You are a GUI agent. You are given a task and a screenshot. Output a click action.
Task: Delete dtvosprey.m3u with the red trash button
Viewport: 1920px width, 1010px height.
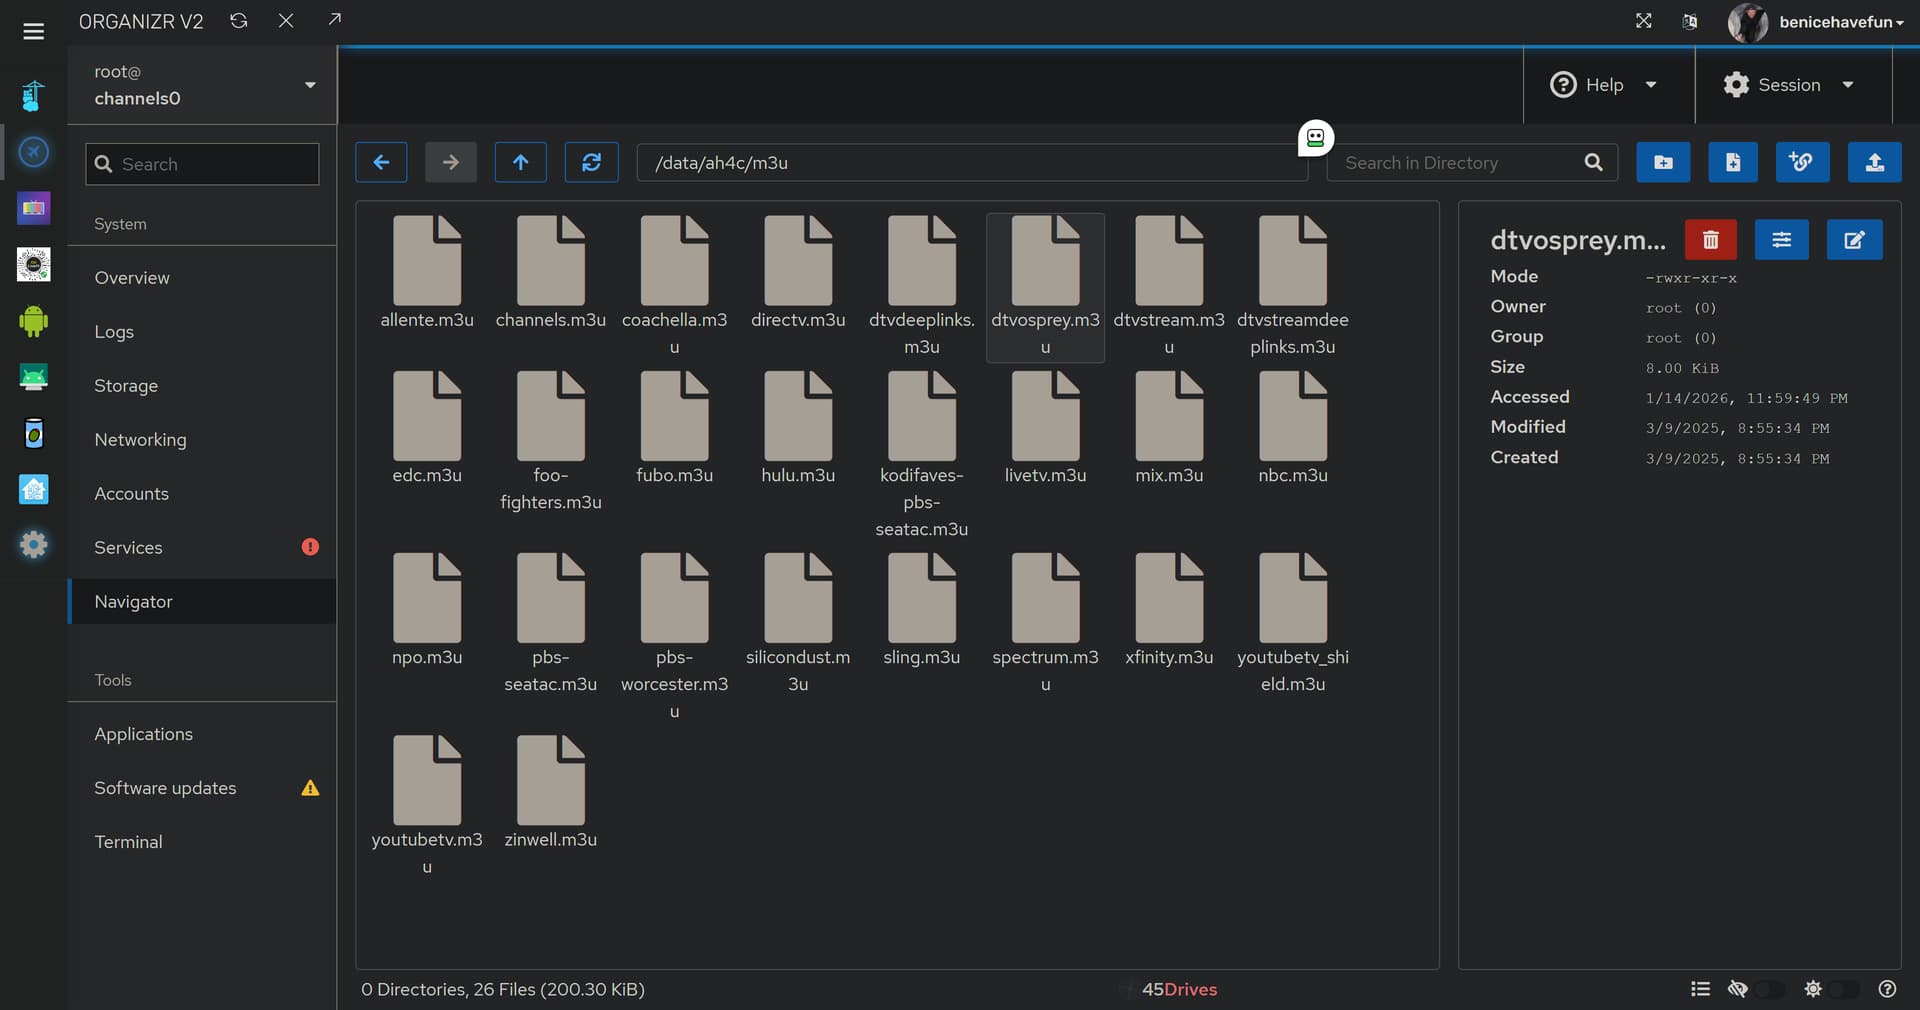tap(1710, 240)
